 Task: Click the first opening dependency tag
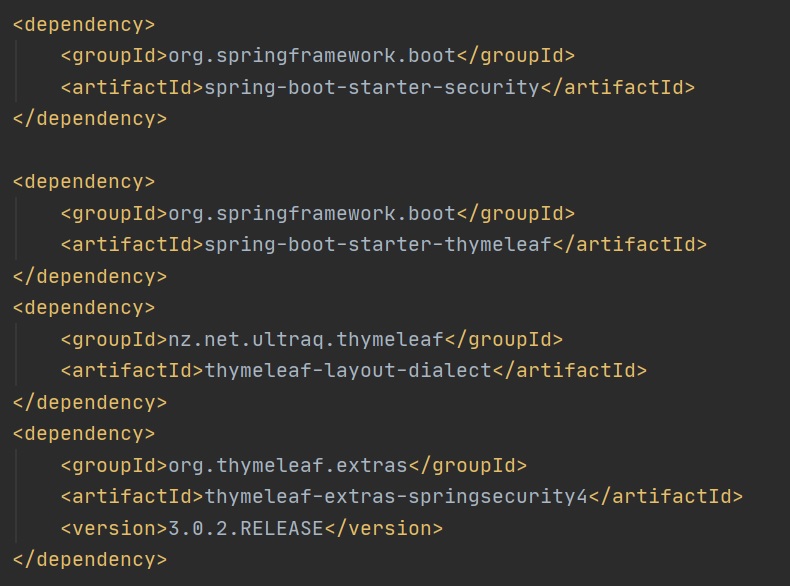(x=84, y=24)
